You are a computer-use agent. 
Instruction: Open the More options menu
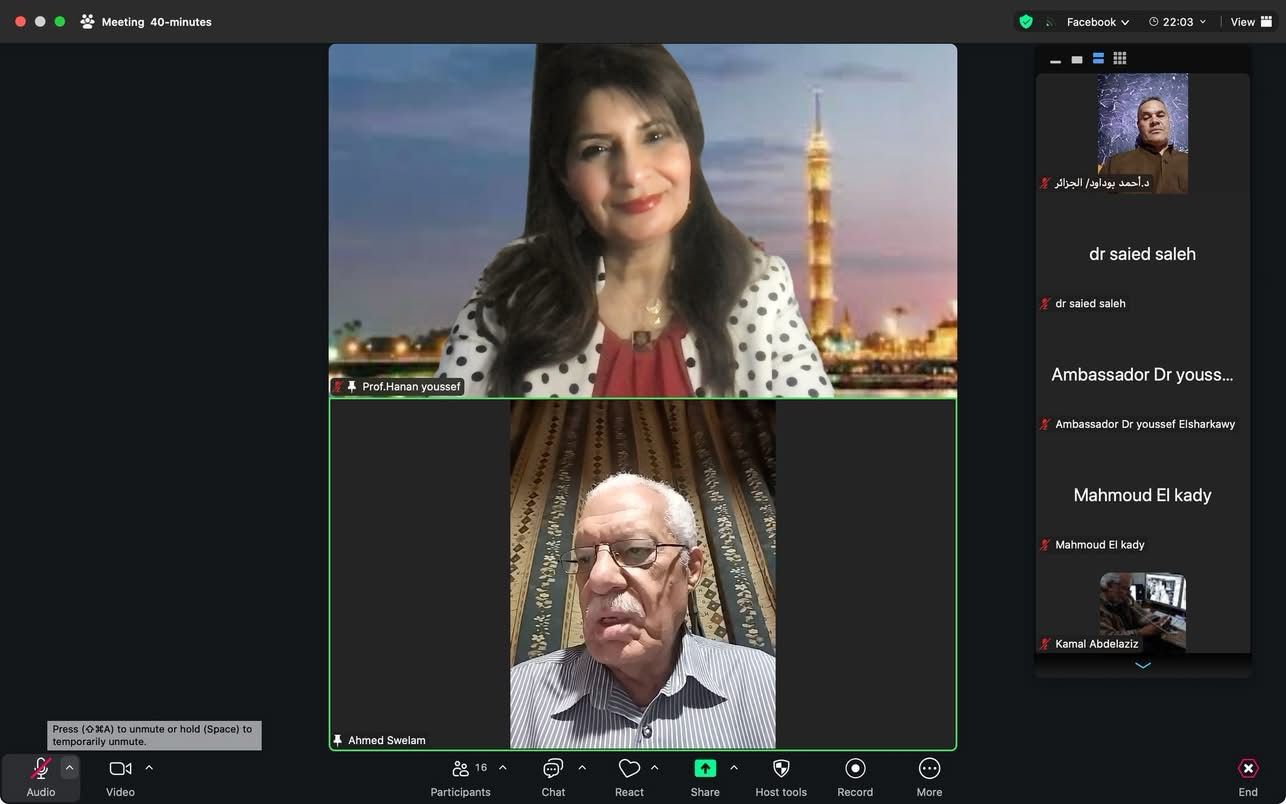[929, 769]
